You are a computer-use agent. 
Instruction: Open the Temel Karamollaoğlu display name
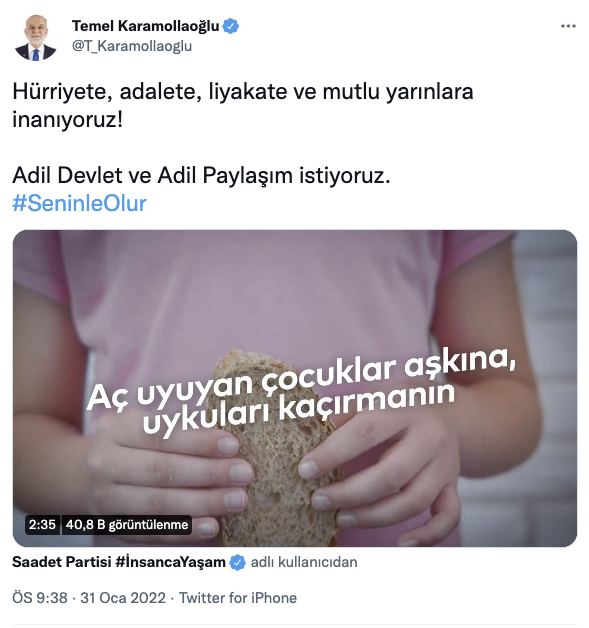tap(146, 26)
